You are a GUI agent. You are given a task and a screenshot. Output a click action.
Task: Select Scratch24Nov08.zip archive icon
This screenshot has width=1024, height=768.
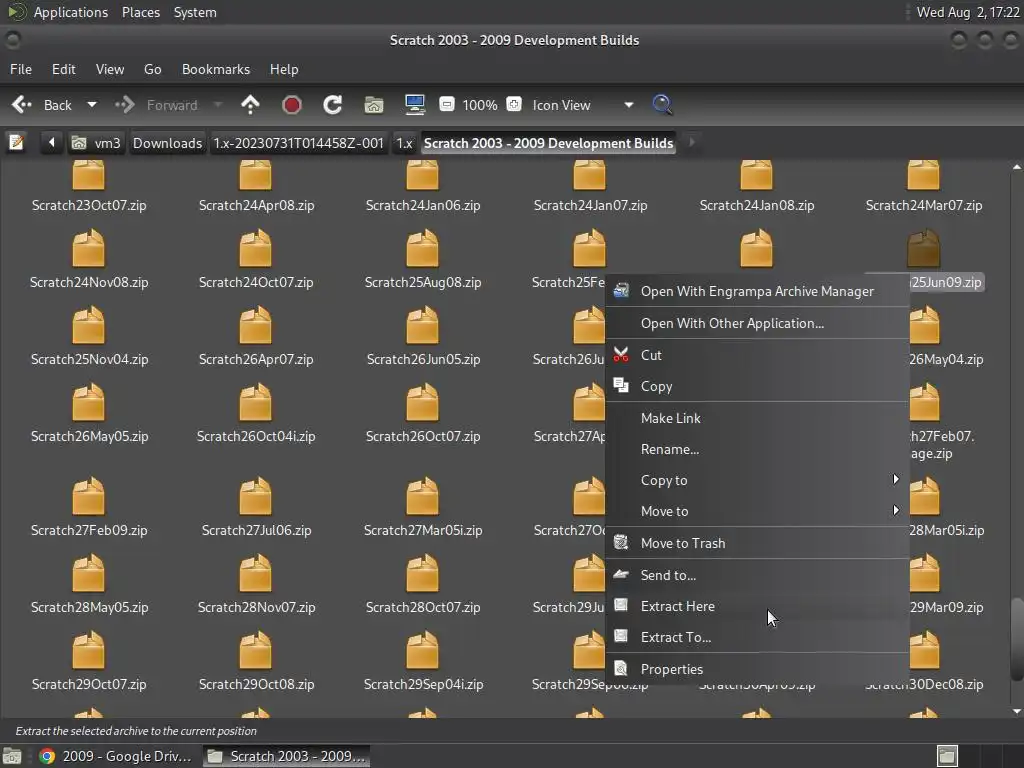88,248
